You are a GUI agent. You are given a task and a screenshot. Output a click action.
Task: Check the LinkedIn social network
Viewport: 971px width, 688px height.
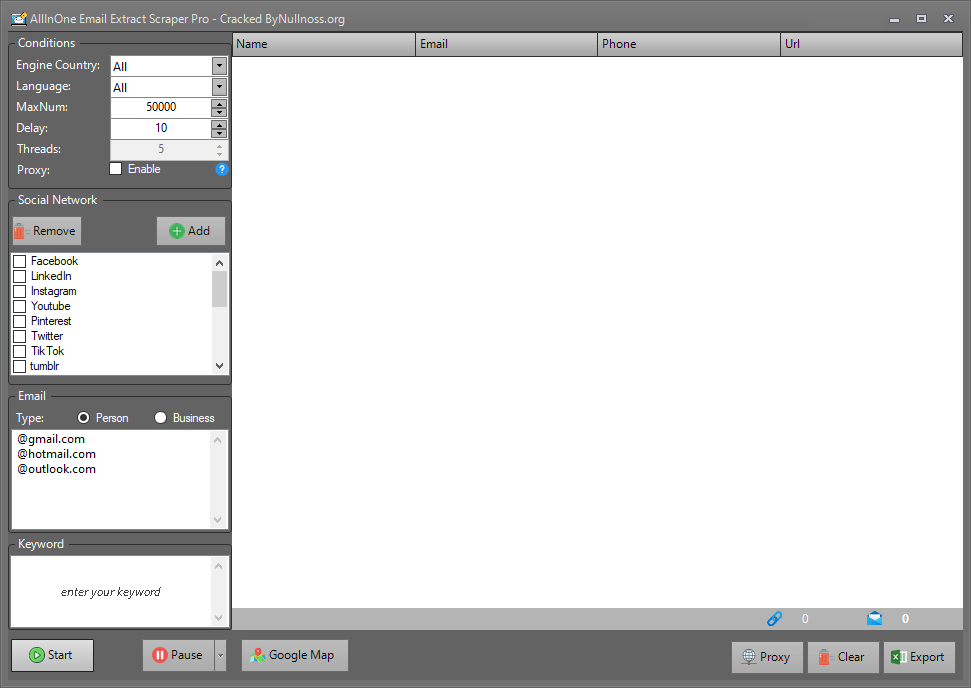click(x=20, y=276)
